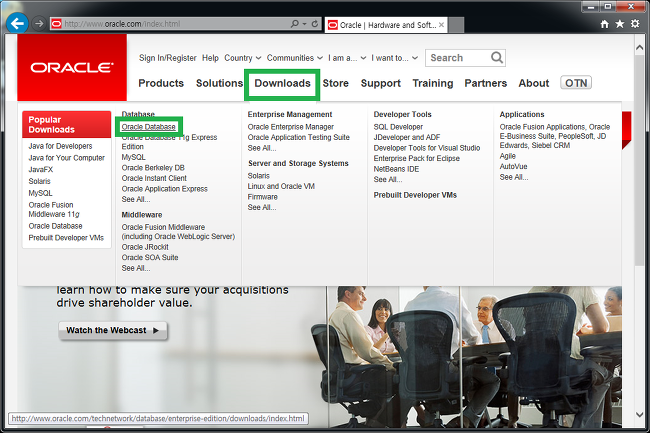Open the Solutions menu
650x433 pixels.
pyautogui.click(x=219, y=83)
